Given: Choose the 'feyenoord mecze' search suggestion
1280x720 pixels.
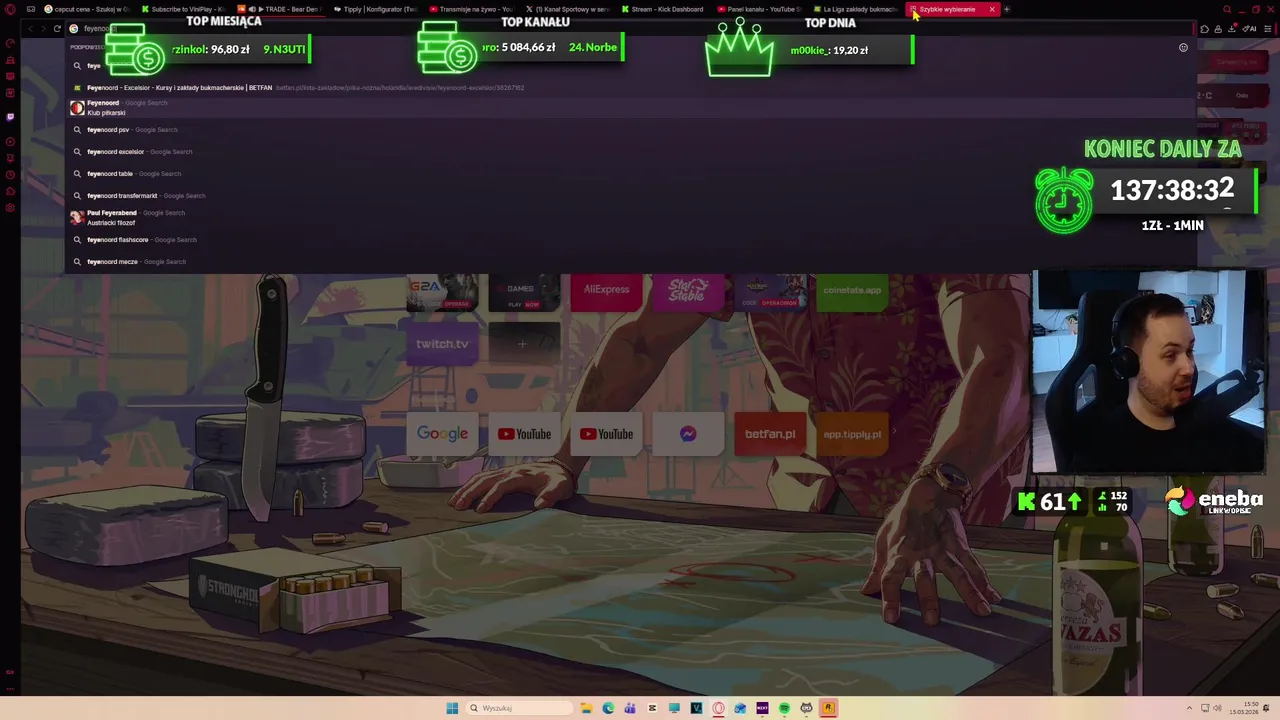Looking at the screenshot, I should (630, 262).
